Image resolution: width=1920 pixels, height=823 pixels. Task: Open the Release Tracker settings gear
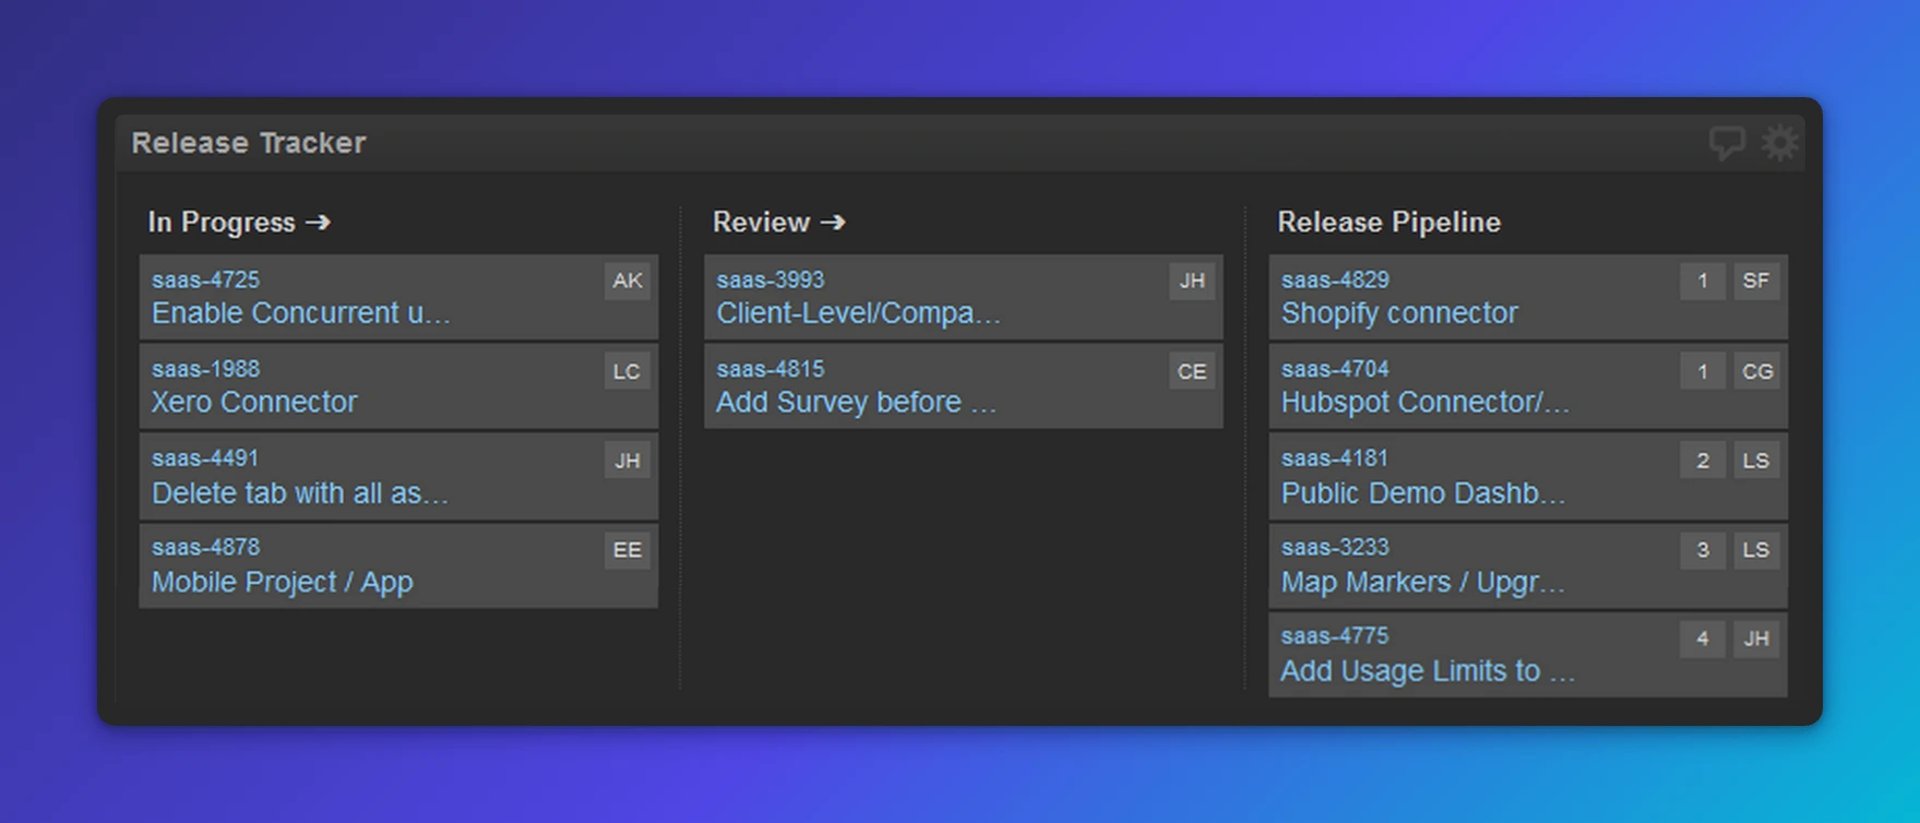pos(1780,143)
